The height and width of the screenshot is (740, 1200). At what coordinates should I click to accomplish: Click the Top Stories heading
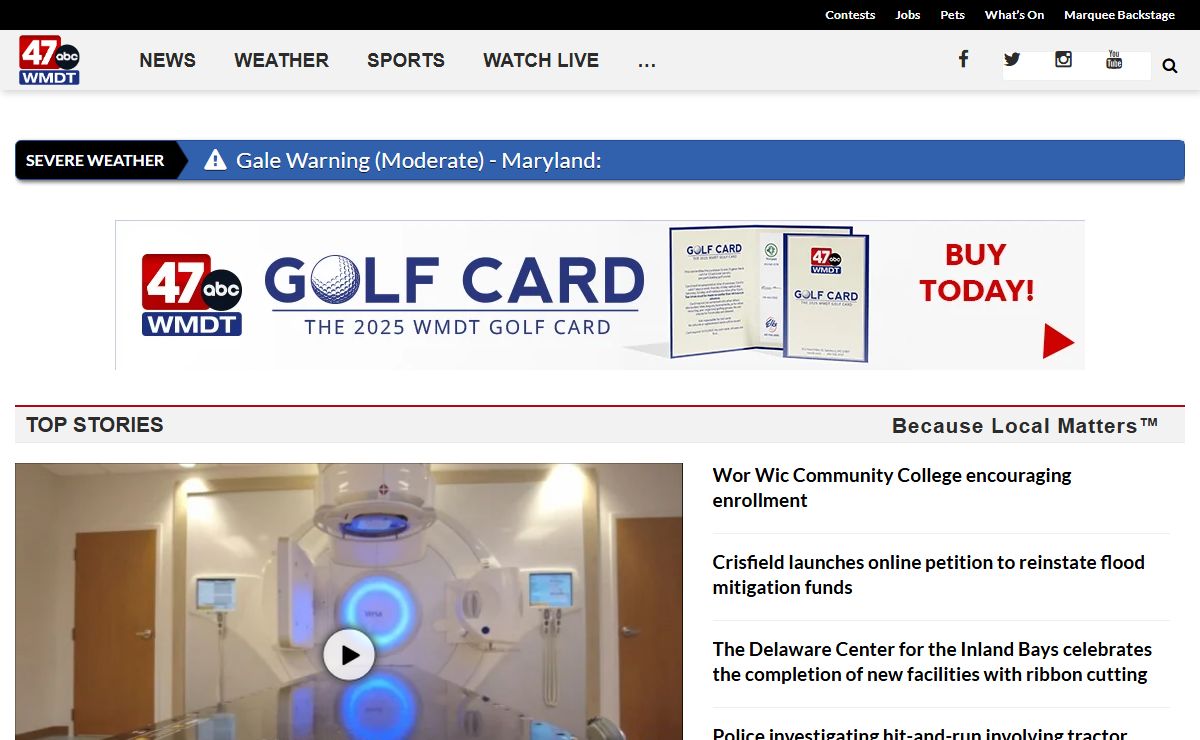[x=95, y=425]
